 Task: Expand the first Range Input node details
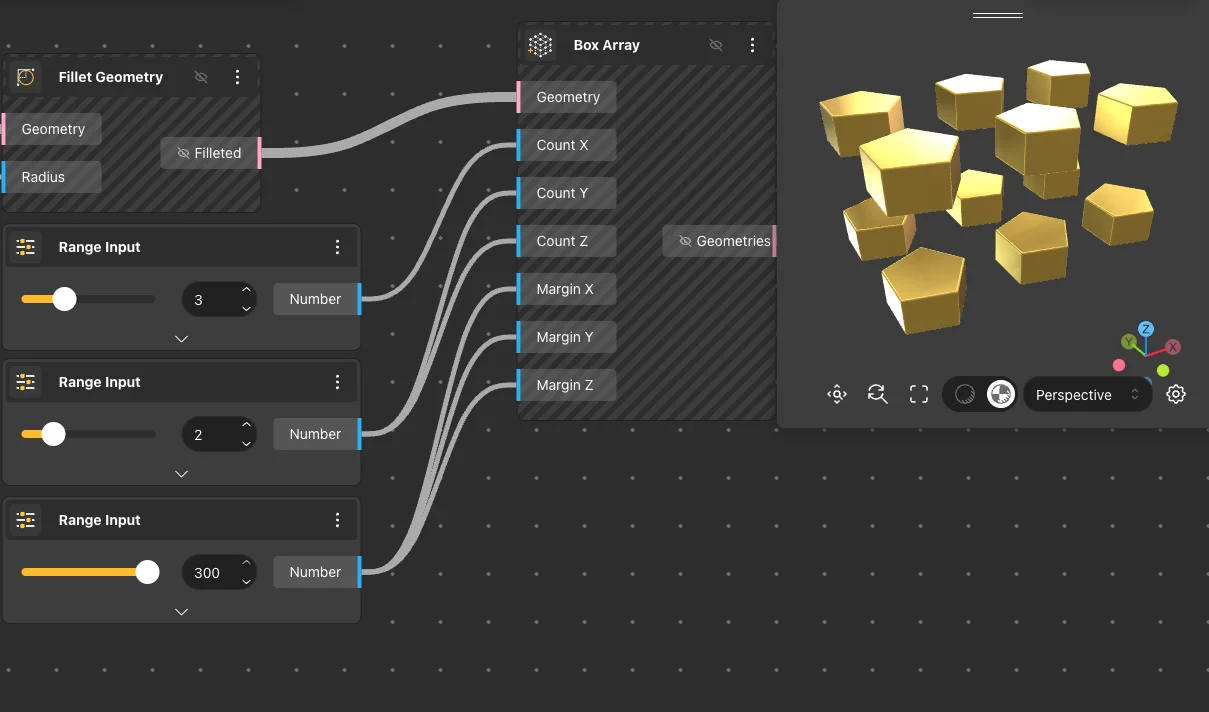(x=181, y=338)
